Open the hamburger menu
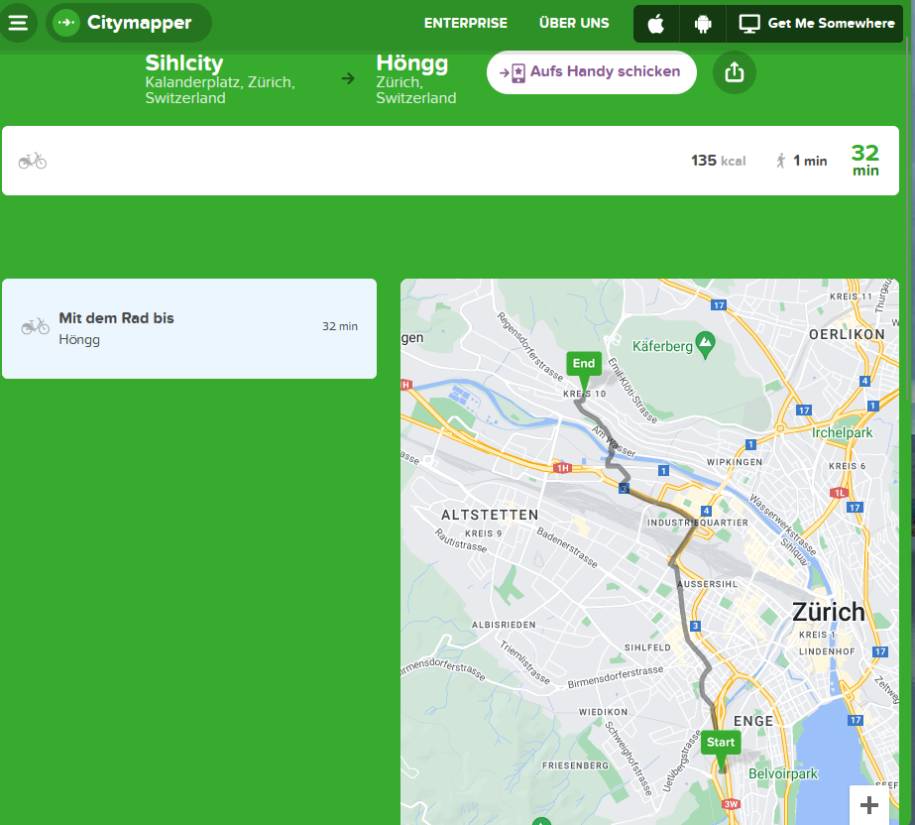The image size is (915, 825). [18, 24]
